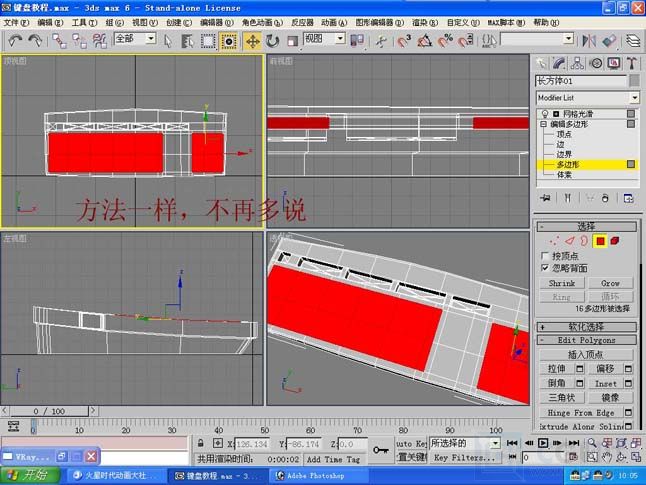Toggle the 置关键 set key mode button
Image resolution: width=646 pixels, height=485 pixels.
[411, 457]
